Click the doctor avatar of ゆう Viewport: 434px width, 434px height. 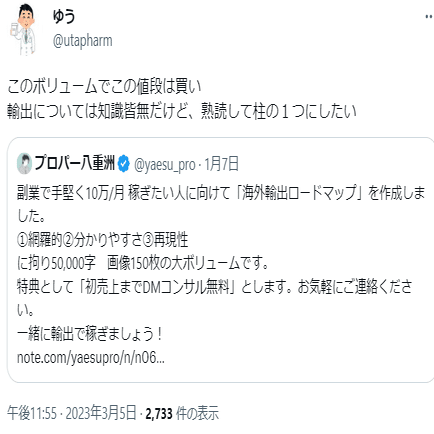coord(23,29)
